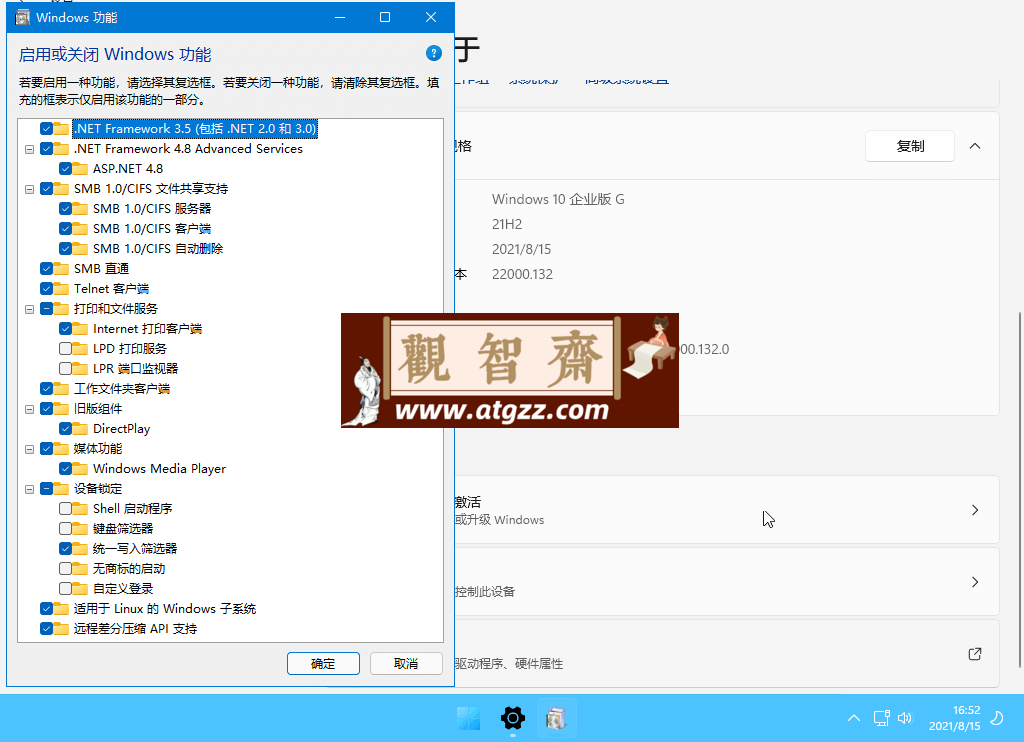This screenshot has width=1024, height=742.
Task: Open the Settings gear taskbar icon
Action: pyautogui.click(x=513, y=718)
